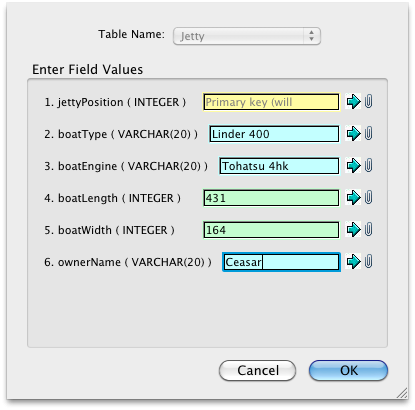Click the arrow icon next to ownerName field
The image size is (415, 410).
coord(353,261)
